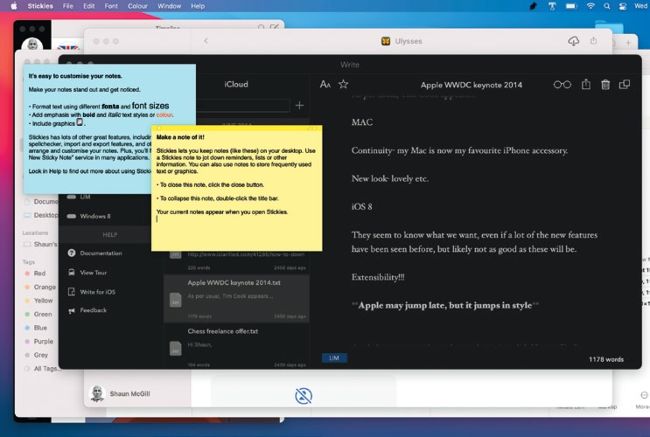
Task: Select the Documentation help item
Action: pos(100,253)
